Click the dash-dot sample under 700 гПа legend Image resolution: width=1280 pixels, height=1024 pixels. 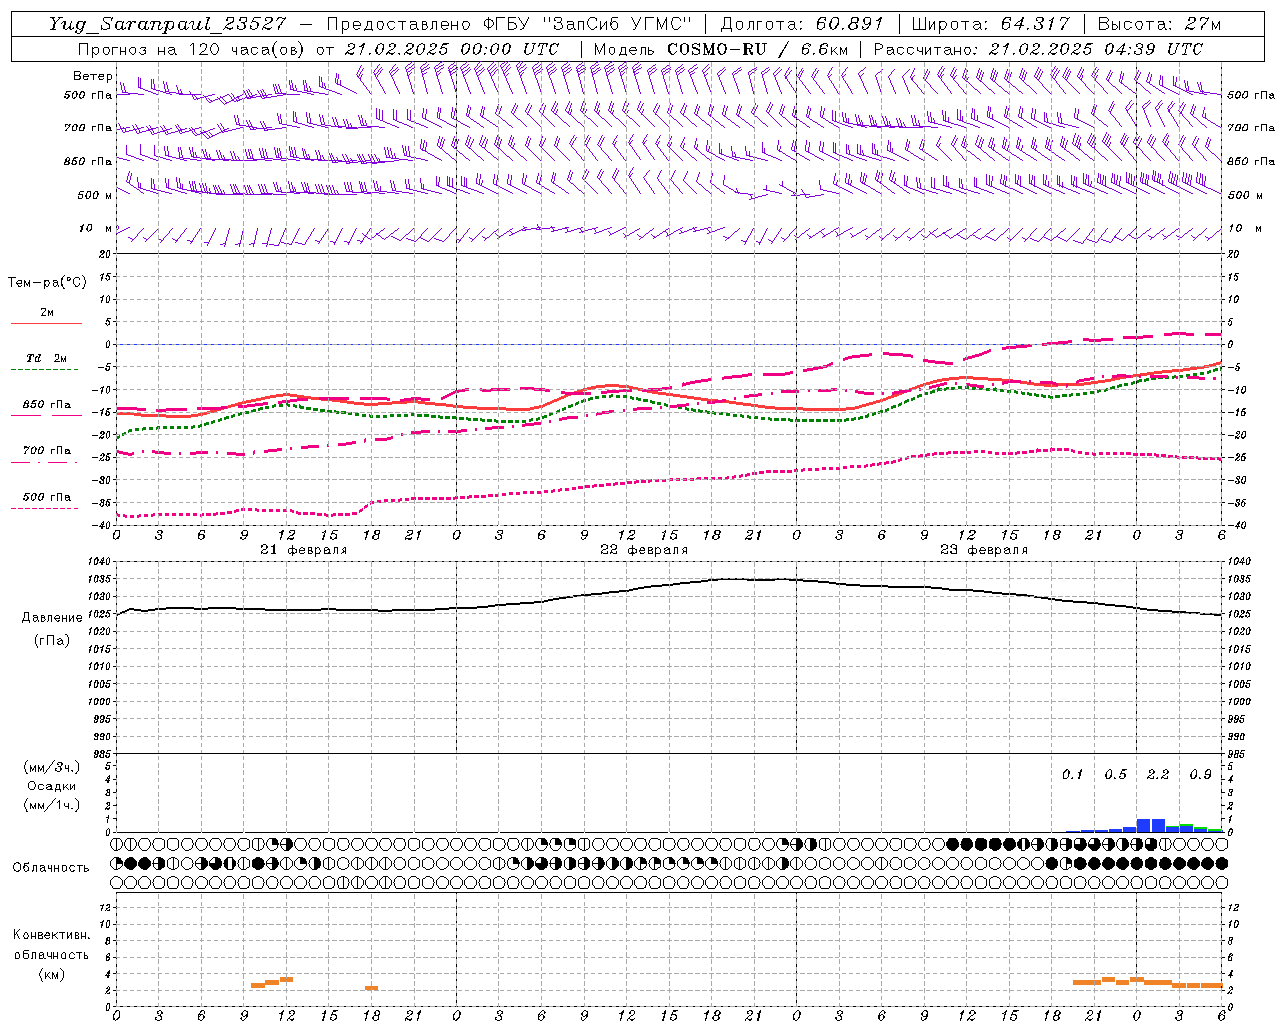pyautogui.click(x=46, y=461)
